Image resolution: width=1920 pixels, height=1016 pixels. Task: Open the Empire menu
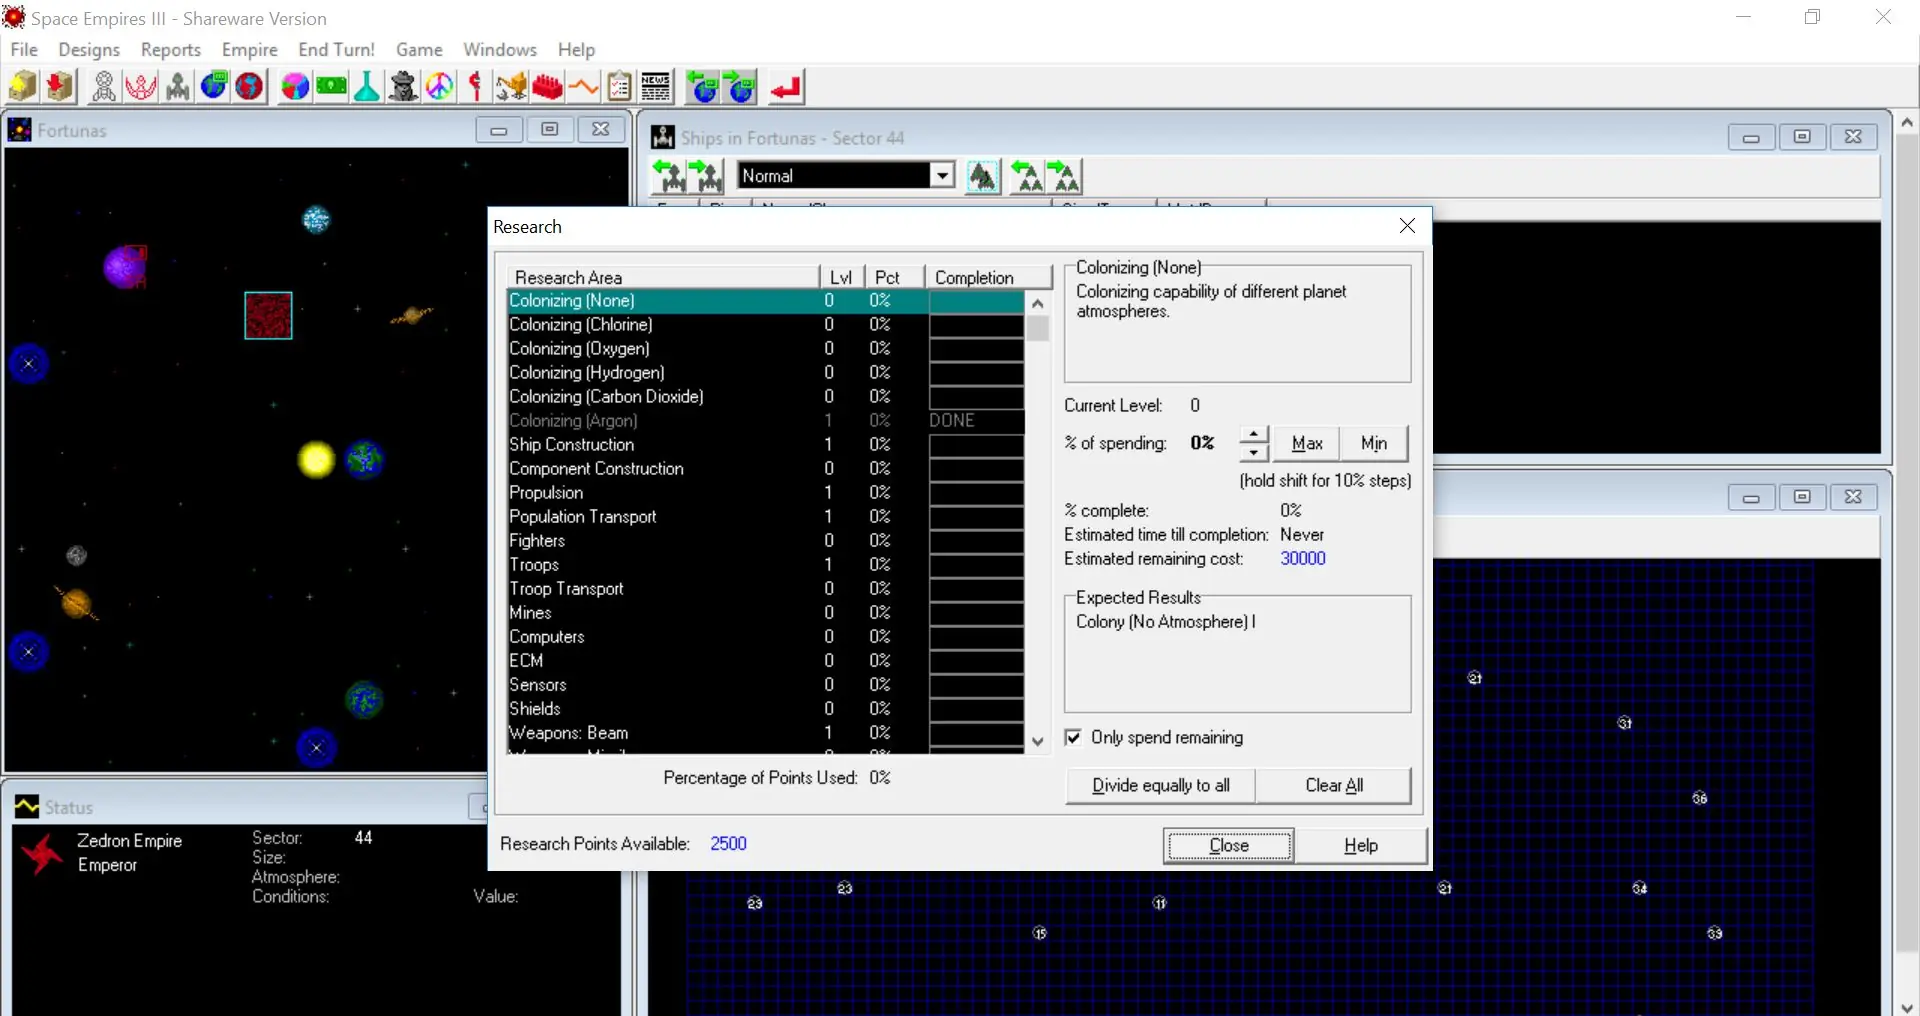(250, 49)
